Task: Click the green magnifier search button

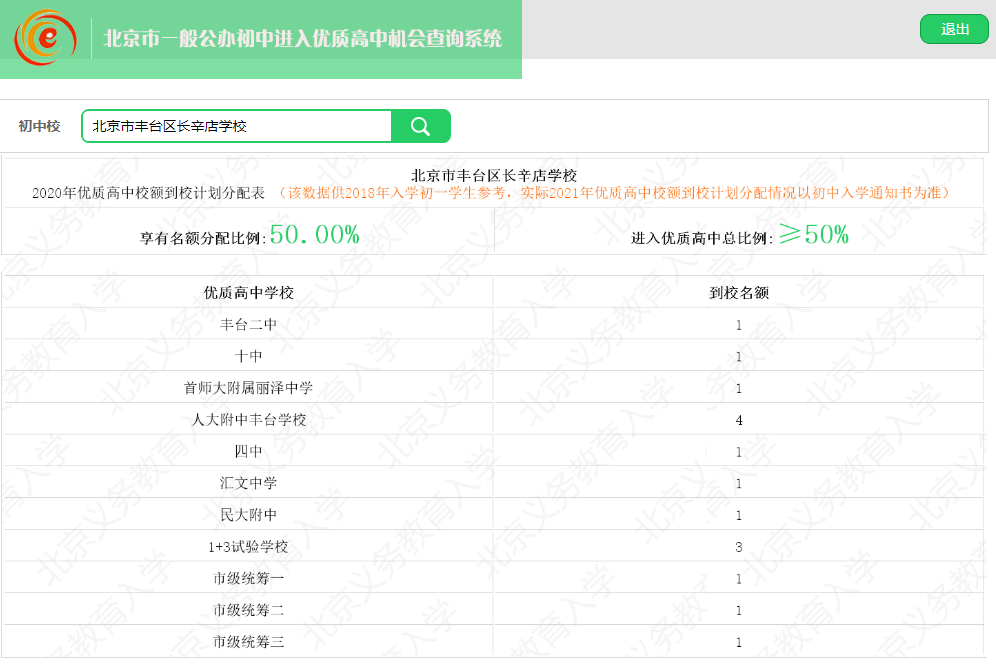Action: (x=421, y=126)
